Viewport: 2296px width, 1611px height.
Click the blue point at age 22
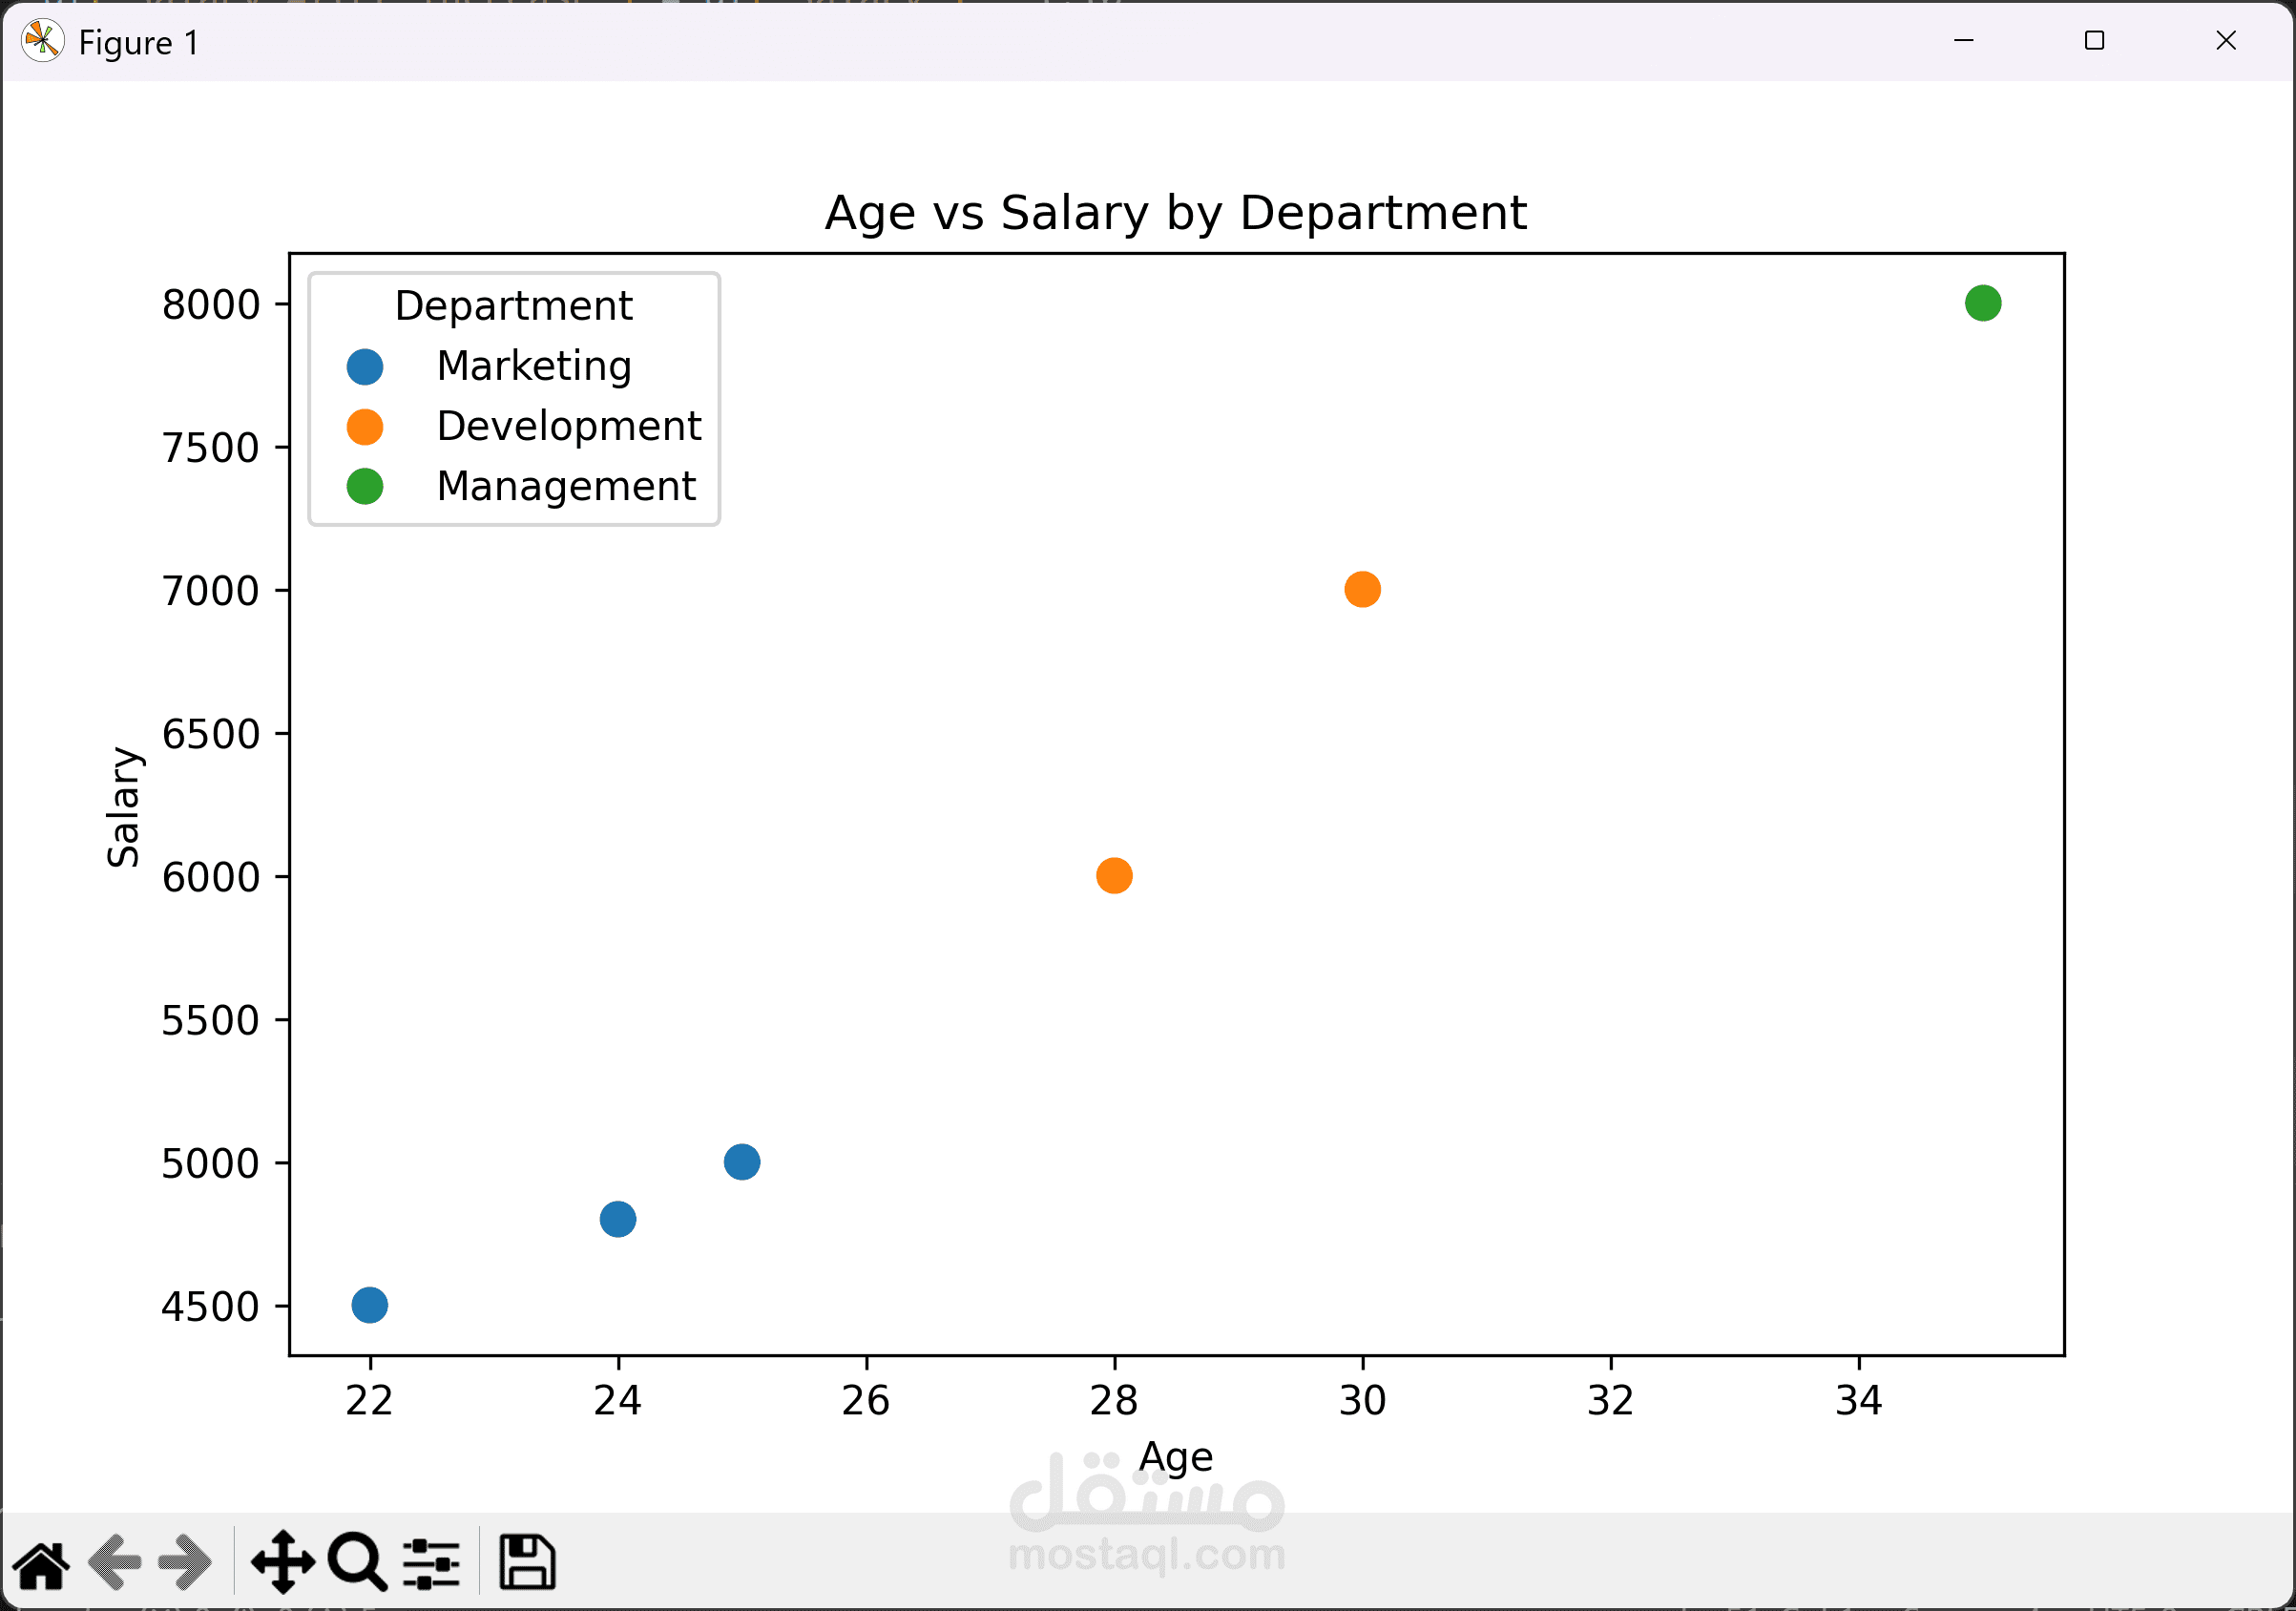370,1305
